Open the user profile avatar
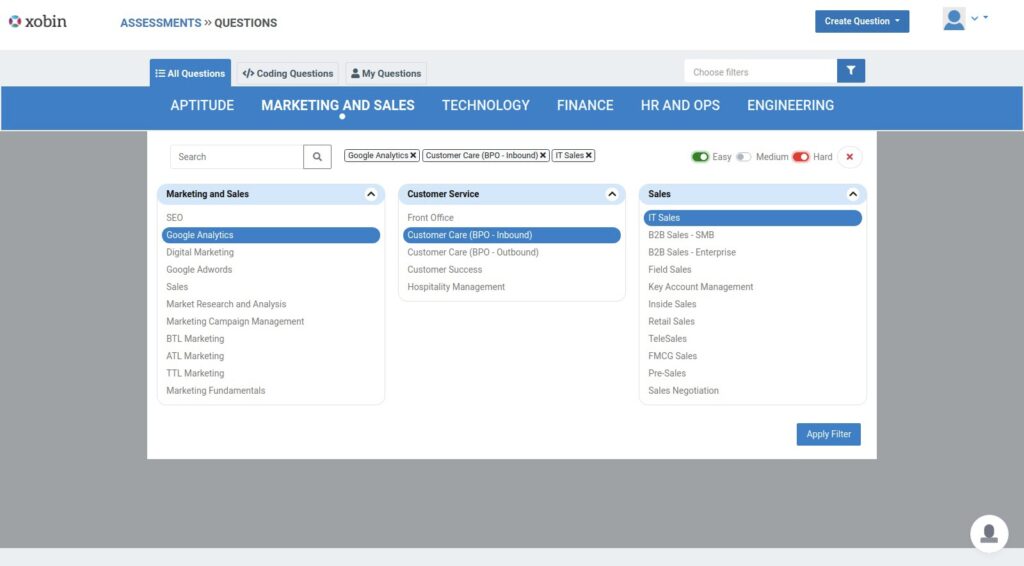1024x566 pixels. coord(953,19)
